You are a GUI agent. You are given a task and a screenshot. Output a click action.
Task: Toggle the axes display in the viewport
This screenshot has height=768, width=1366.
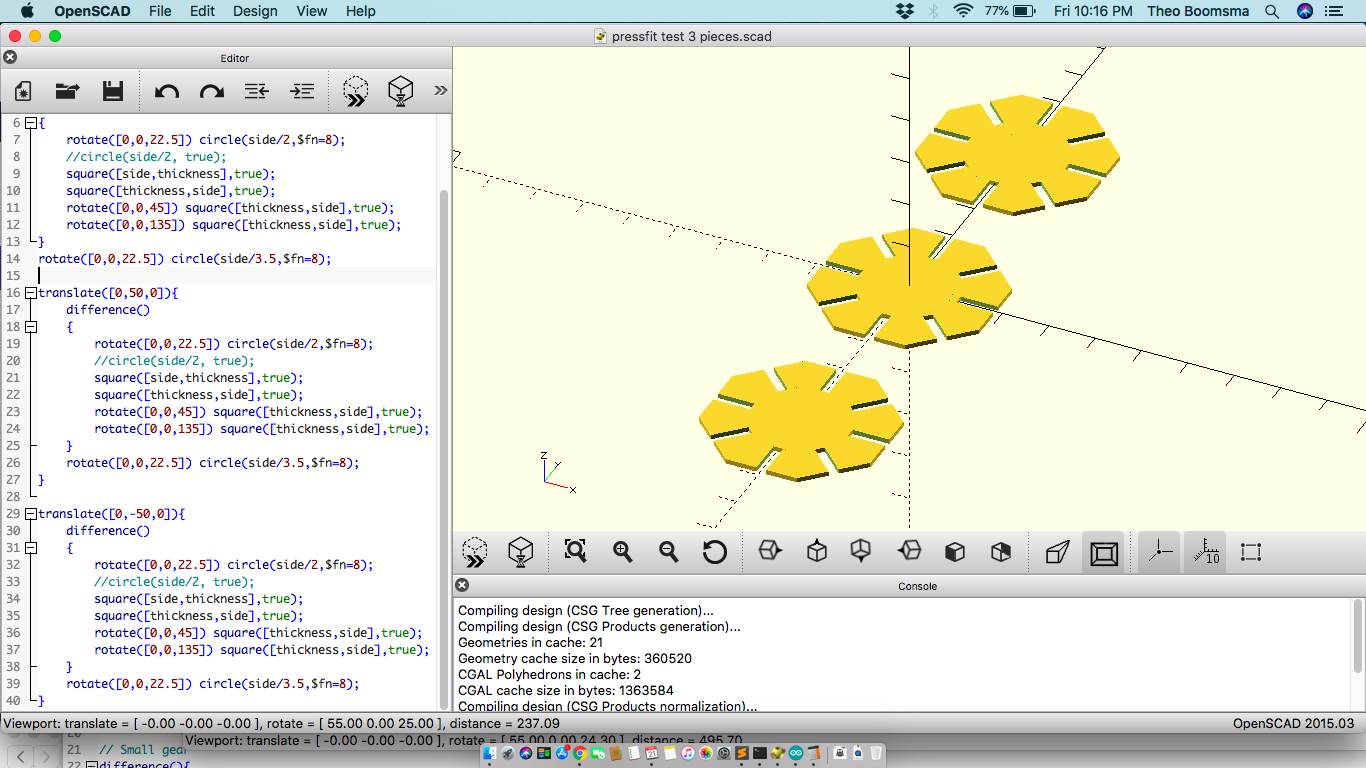(1159, 551)
